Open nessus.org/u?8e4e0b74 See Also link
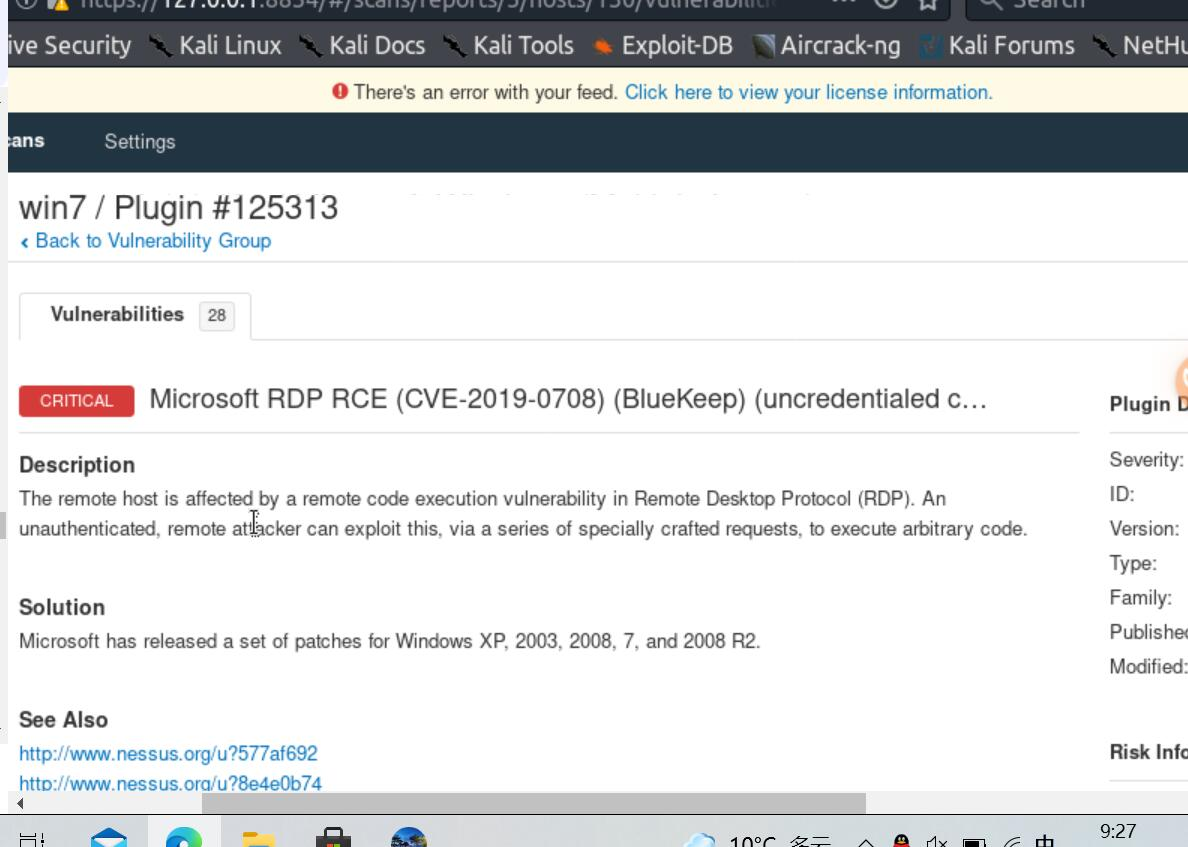 (170, 783)
